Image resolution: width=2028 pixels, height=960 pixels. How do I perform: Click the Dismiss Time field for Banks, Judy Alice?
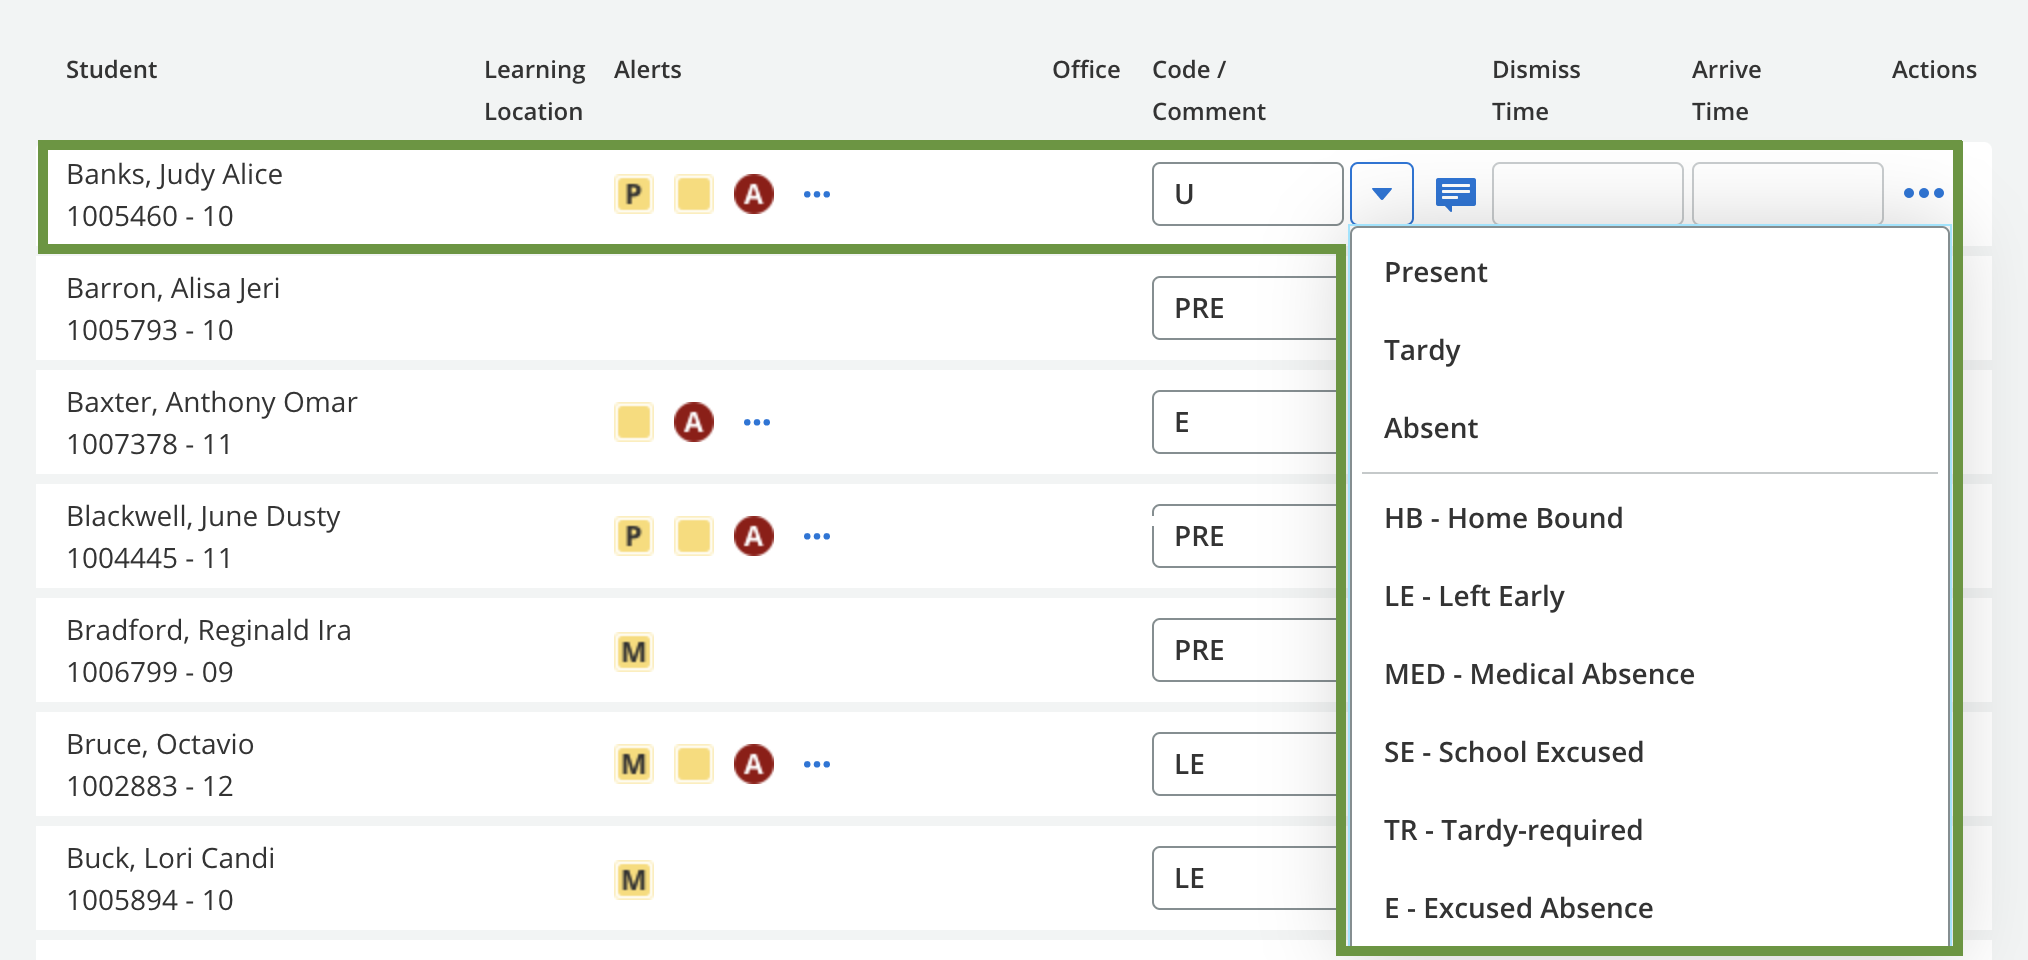click(1588, 193)
